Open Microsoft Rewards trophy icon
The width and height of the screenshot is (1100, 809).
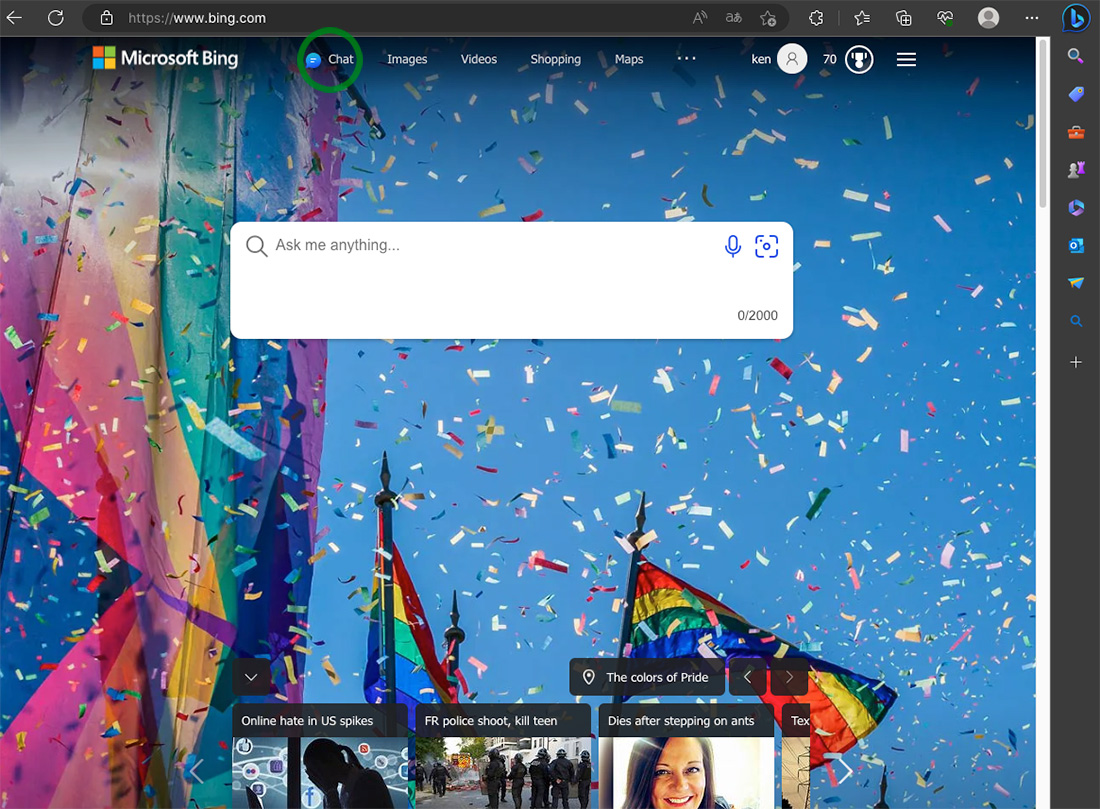858,60
